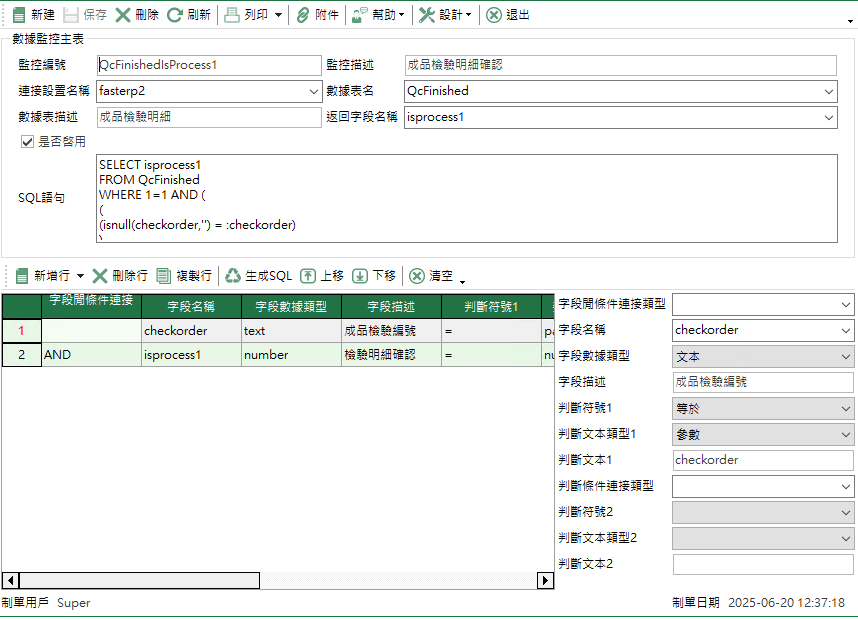Click the 列印 (Print) printer icon
Viewport: 858px width, 620px height.
232,15
